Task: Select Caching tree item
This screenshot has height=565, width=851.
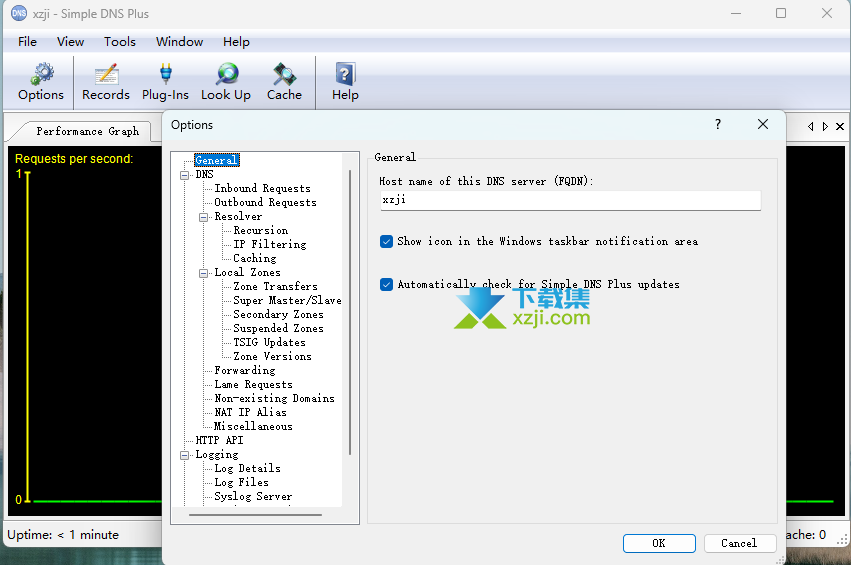Action: coord(255,259)
